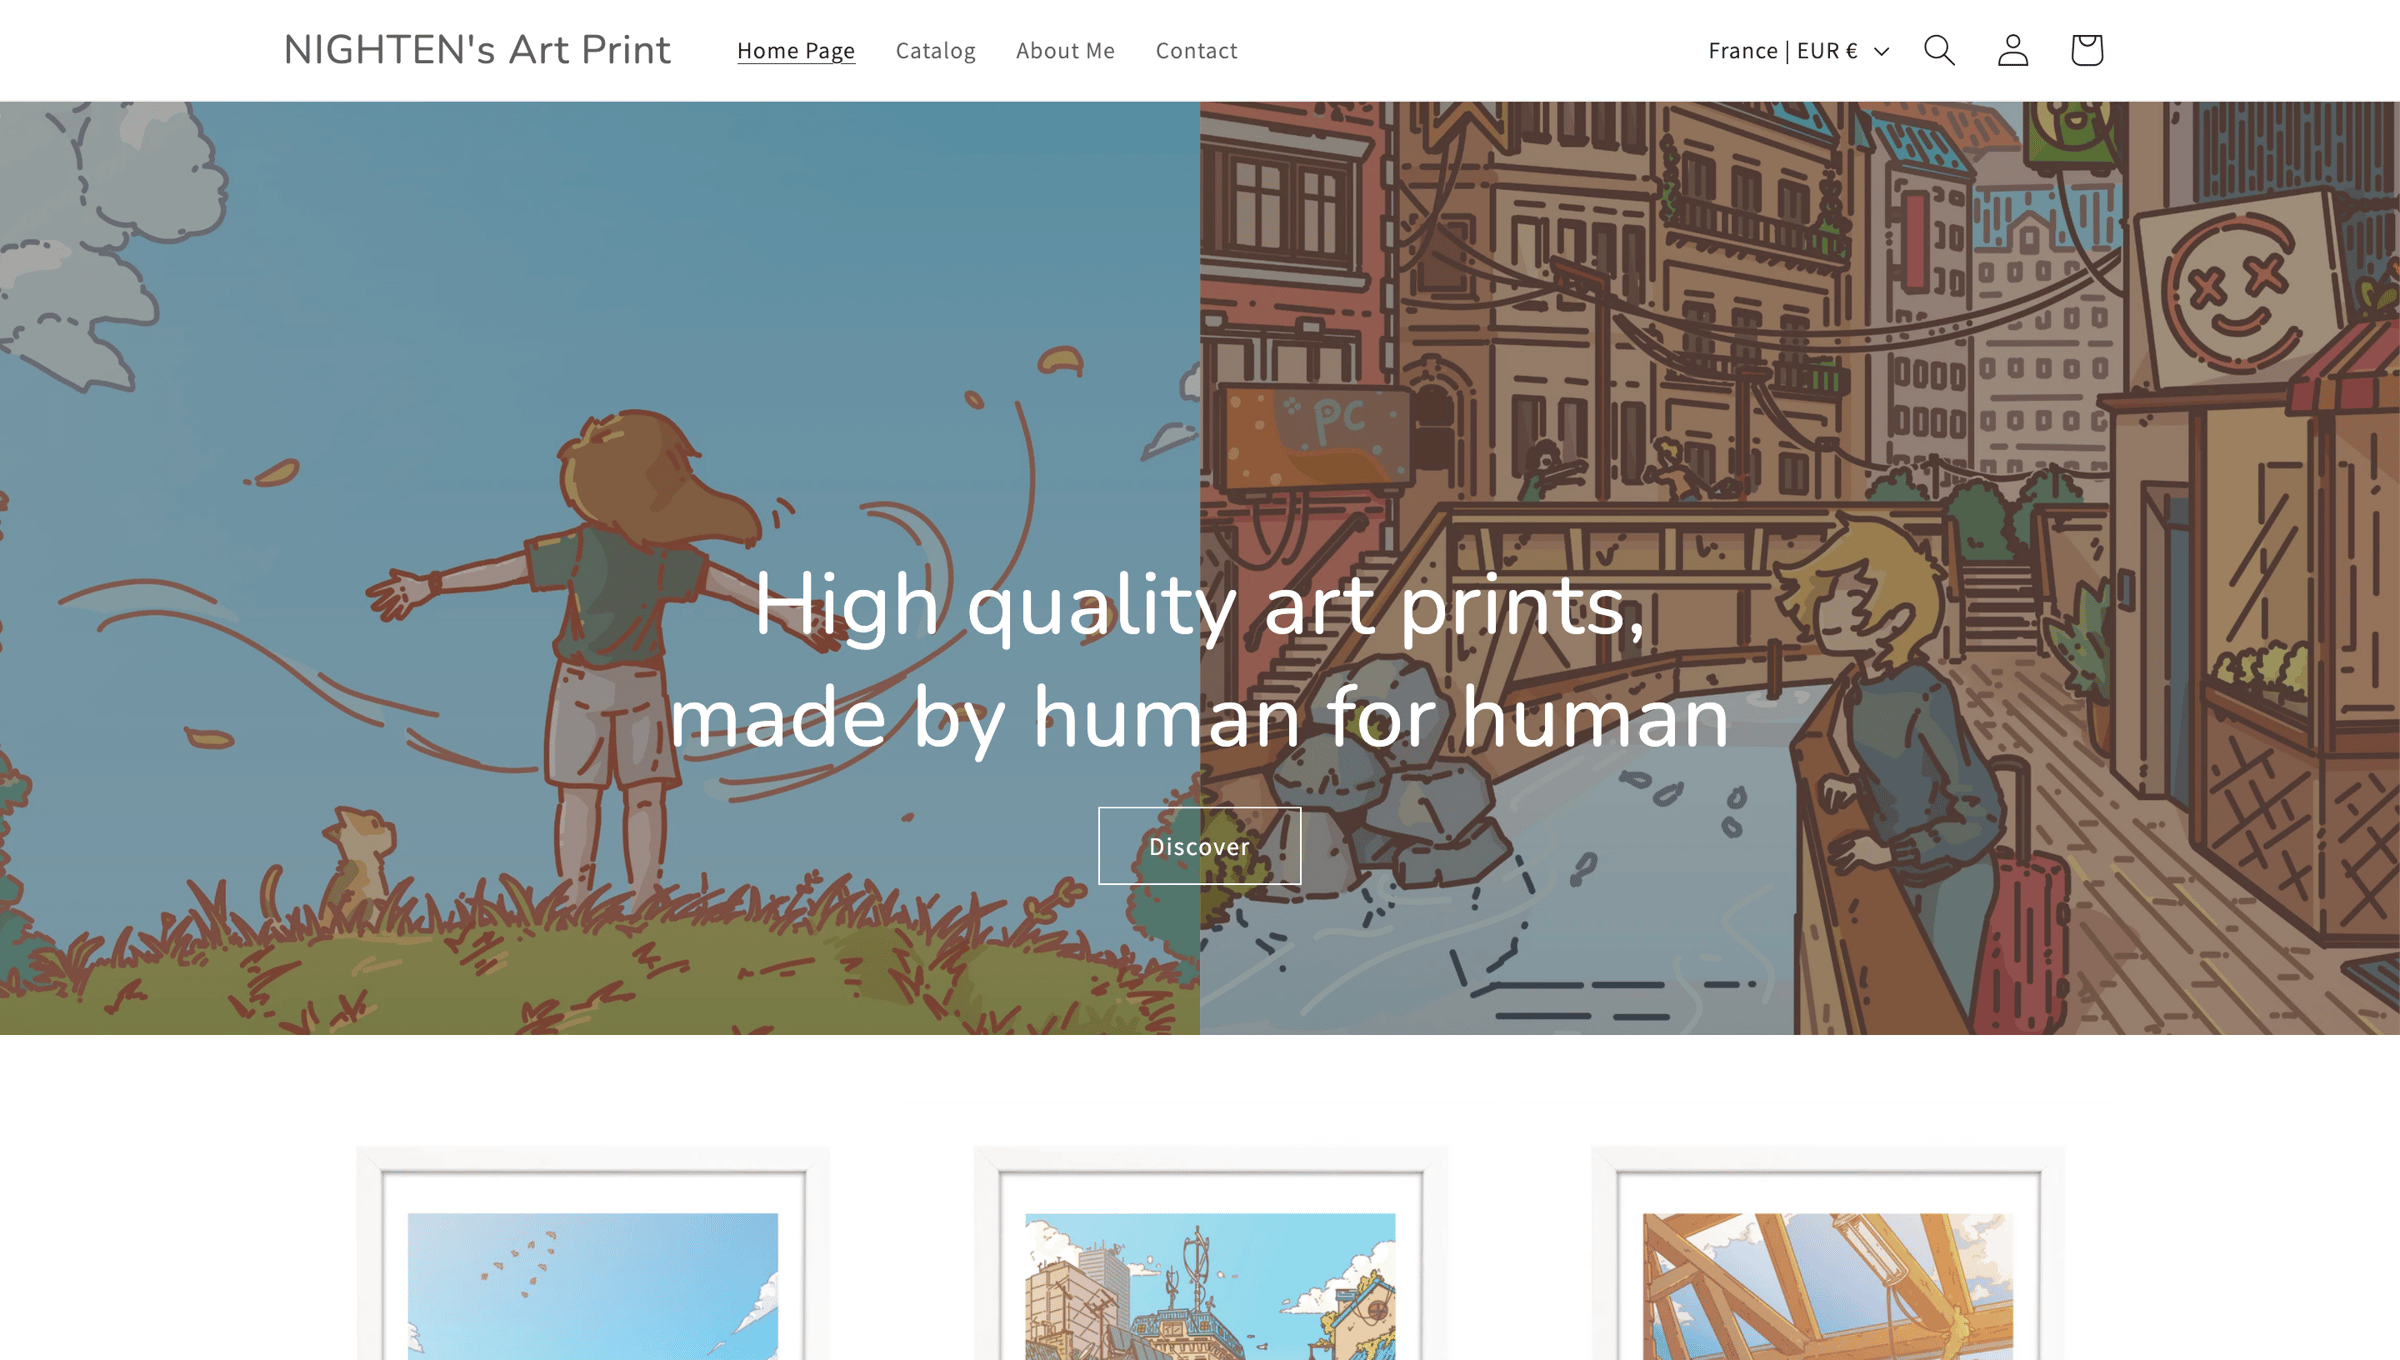2400x1360 pixels.
Task: Open the framed city skyline print thumbnail
Action: coord(1210,1253)
